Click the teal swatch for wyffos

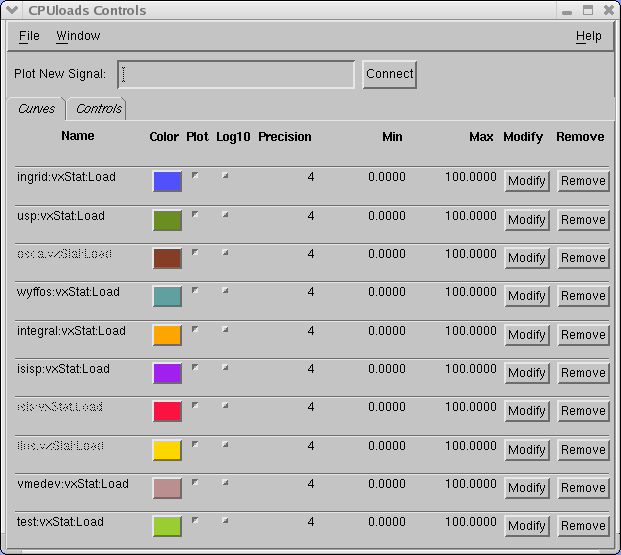[x=167, y=296]
